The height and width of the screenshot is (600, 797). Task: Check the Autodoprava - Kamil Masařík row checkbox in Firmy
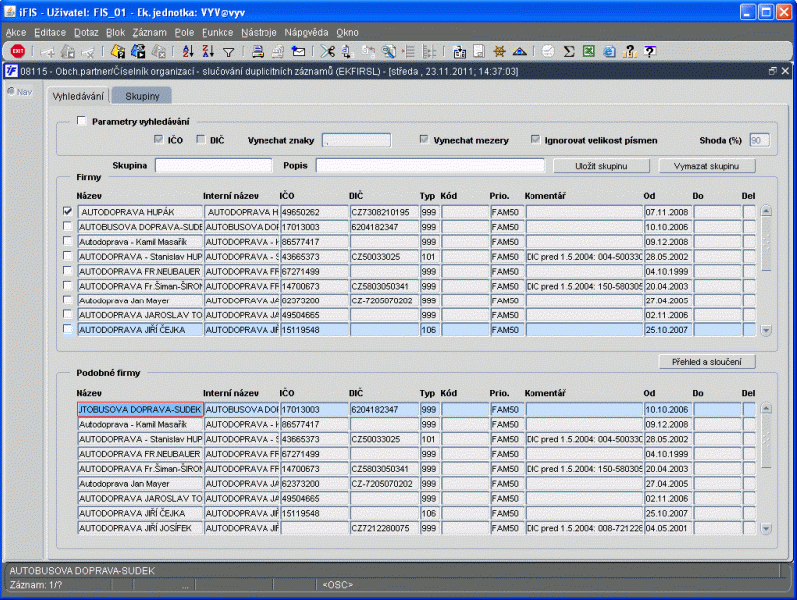[x=68, y=241]
